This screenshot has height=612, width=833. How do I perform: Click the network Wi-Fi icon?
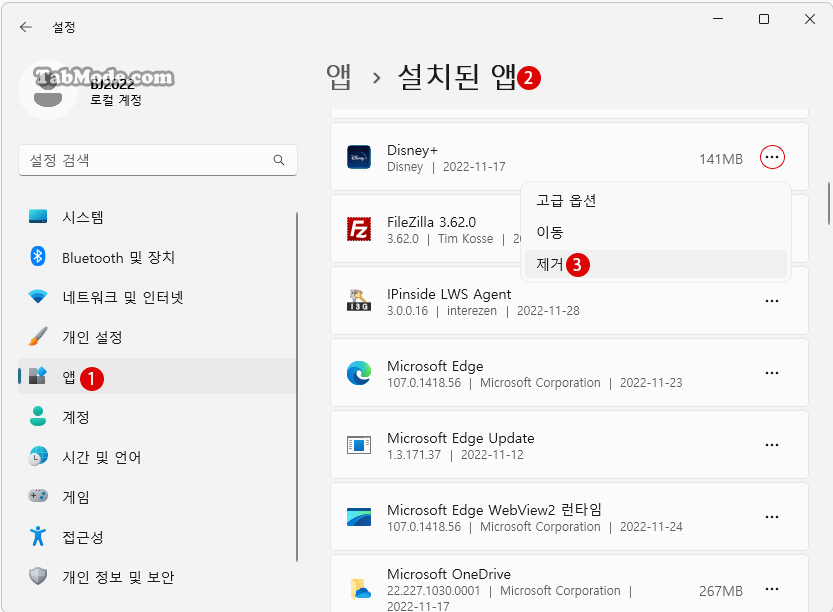pos(38,296)
